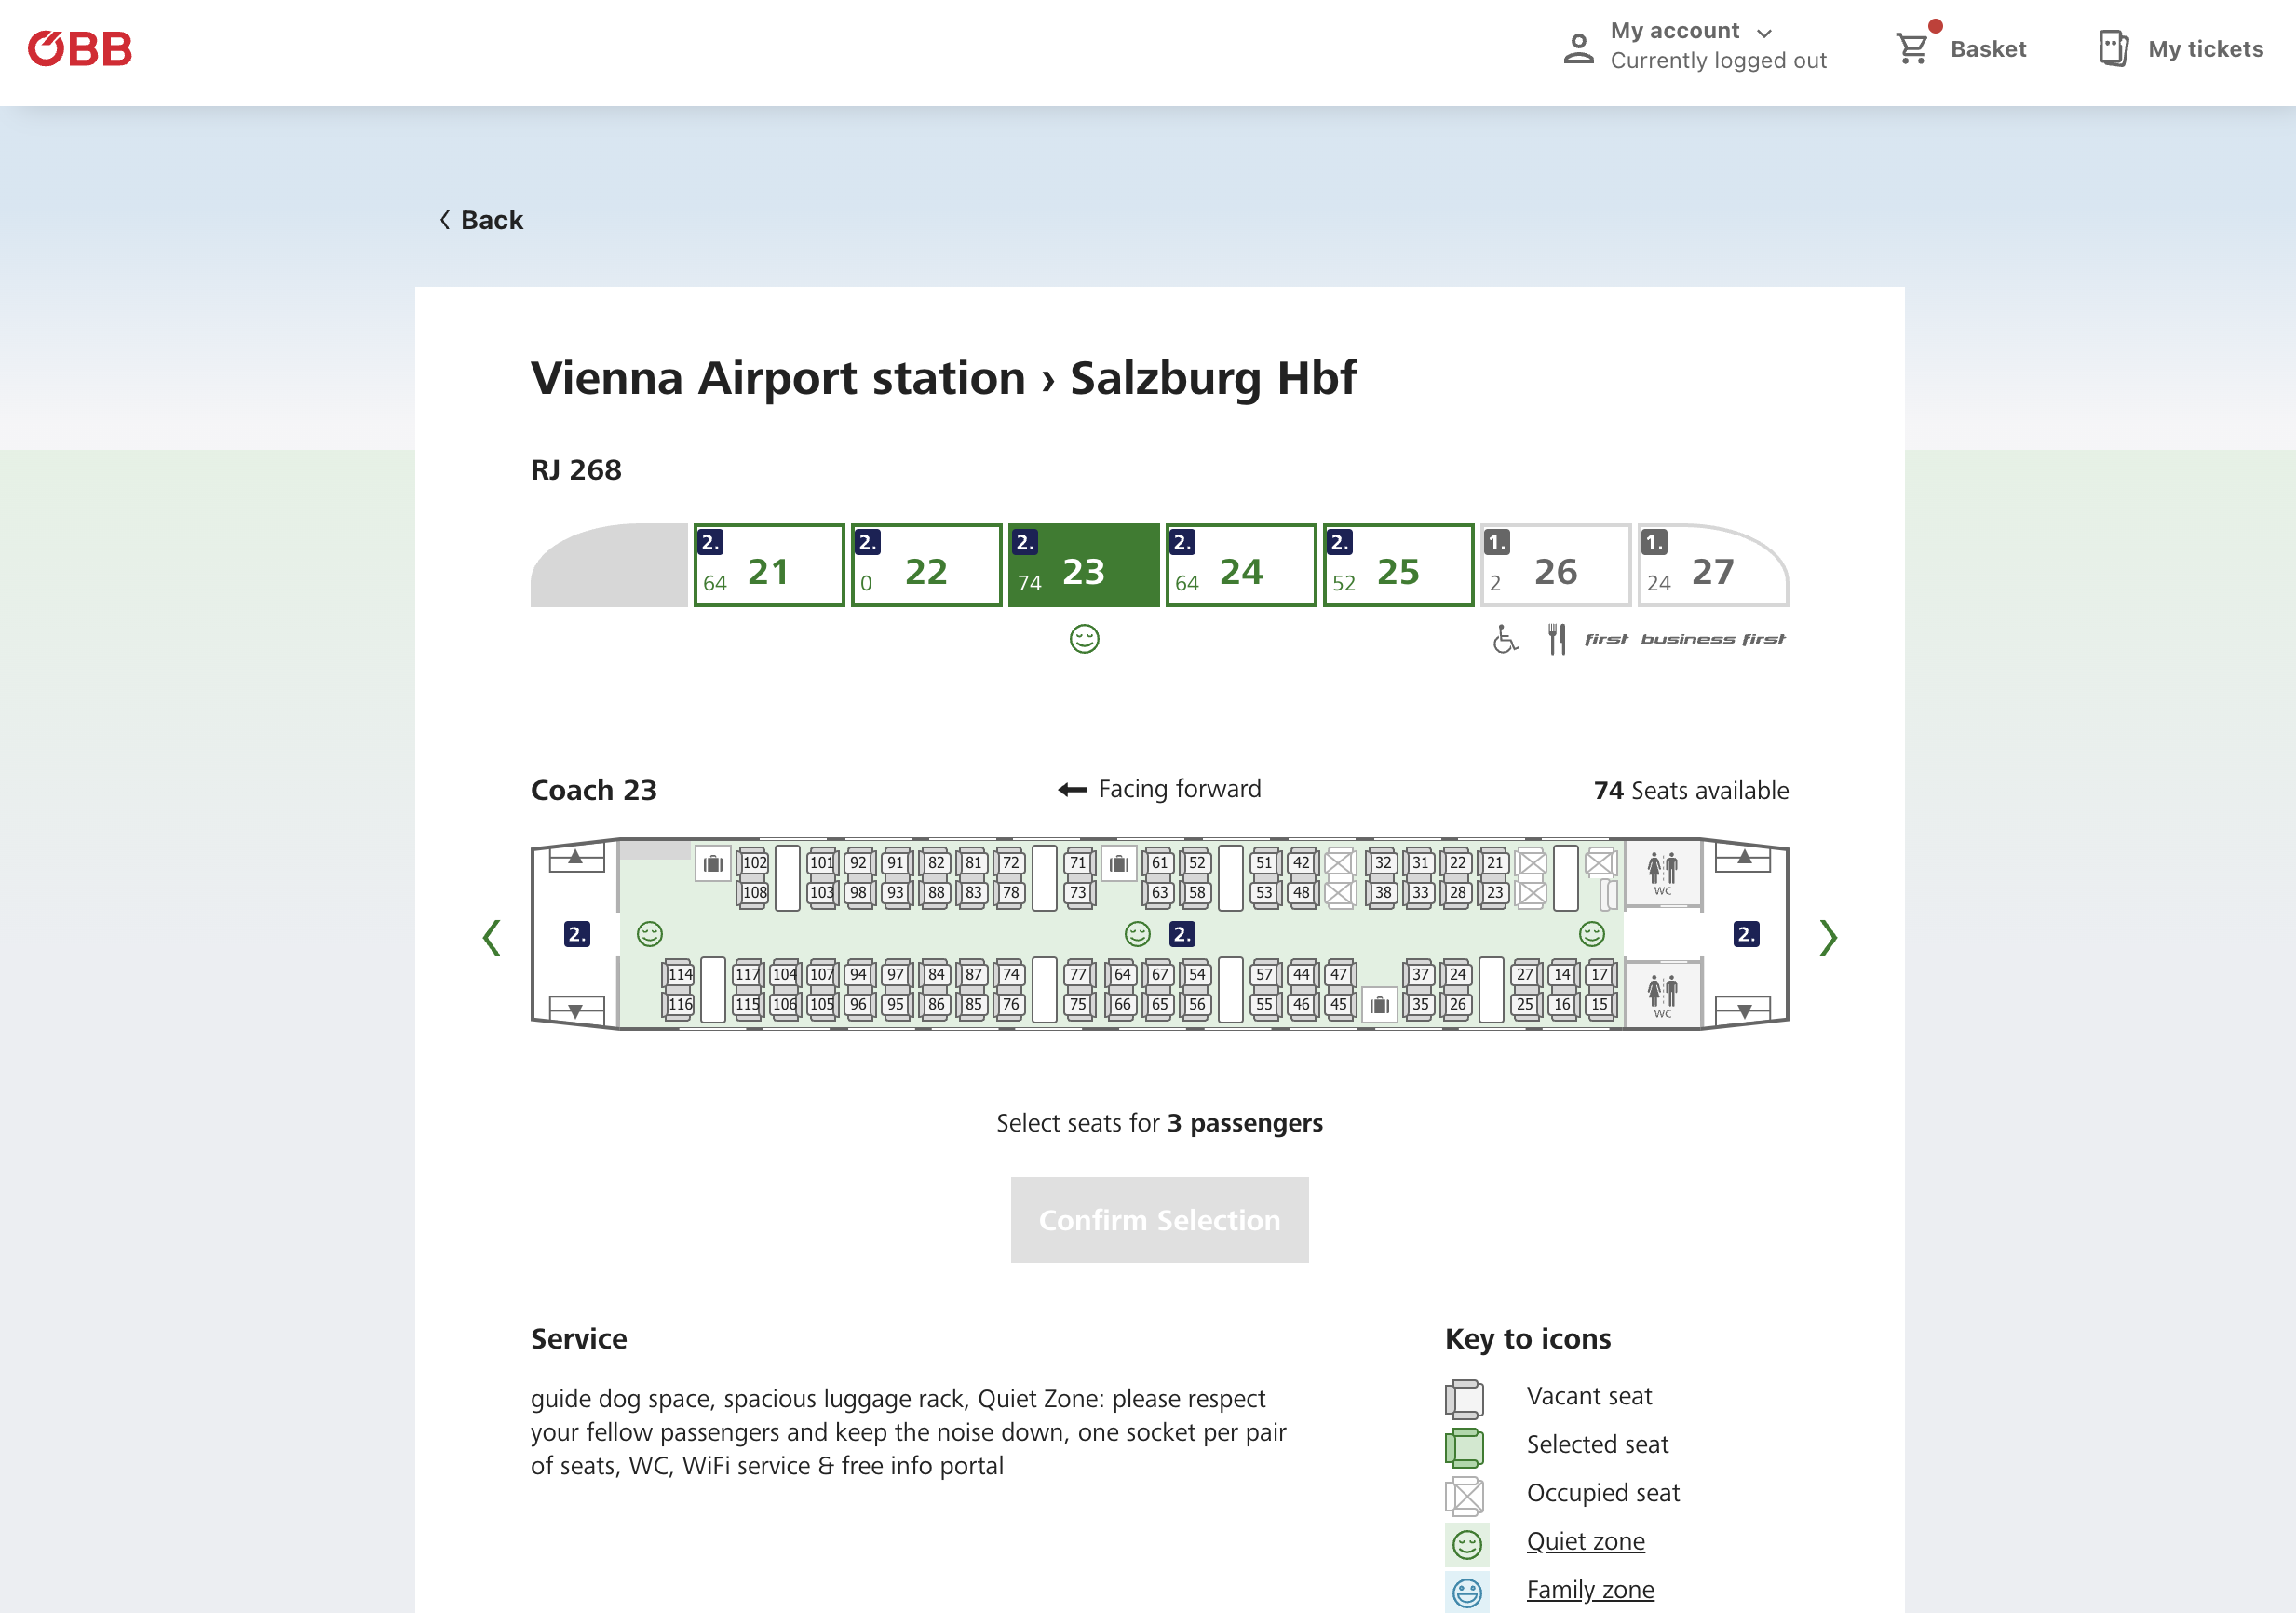Open the Quiet zone link
This screenshot has height=1613, width=2296.
(1585, 1541)
